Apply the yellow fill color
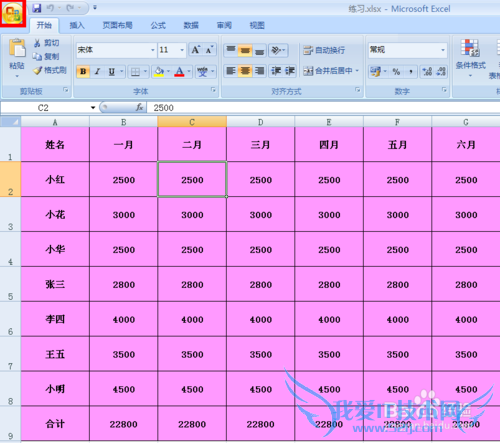The image size is (500, 443). pos(159,72)
